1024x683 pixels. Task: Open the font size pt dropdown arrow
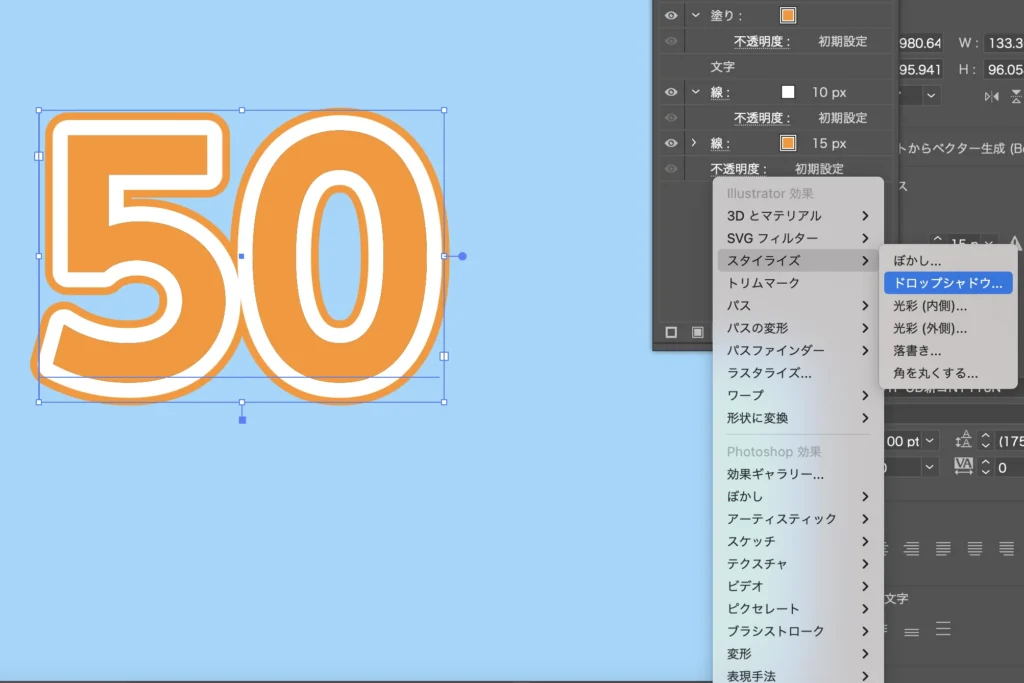tap(931, 440)
